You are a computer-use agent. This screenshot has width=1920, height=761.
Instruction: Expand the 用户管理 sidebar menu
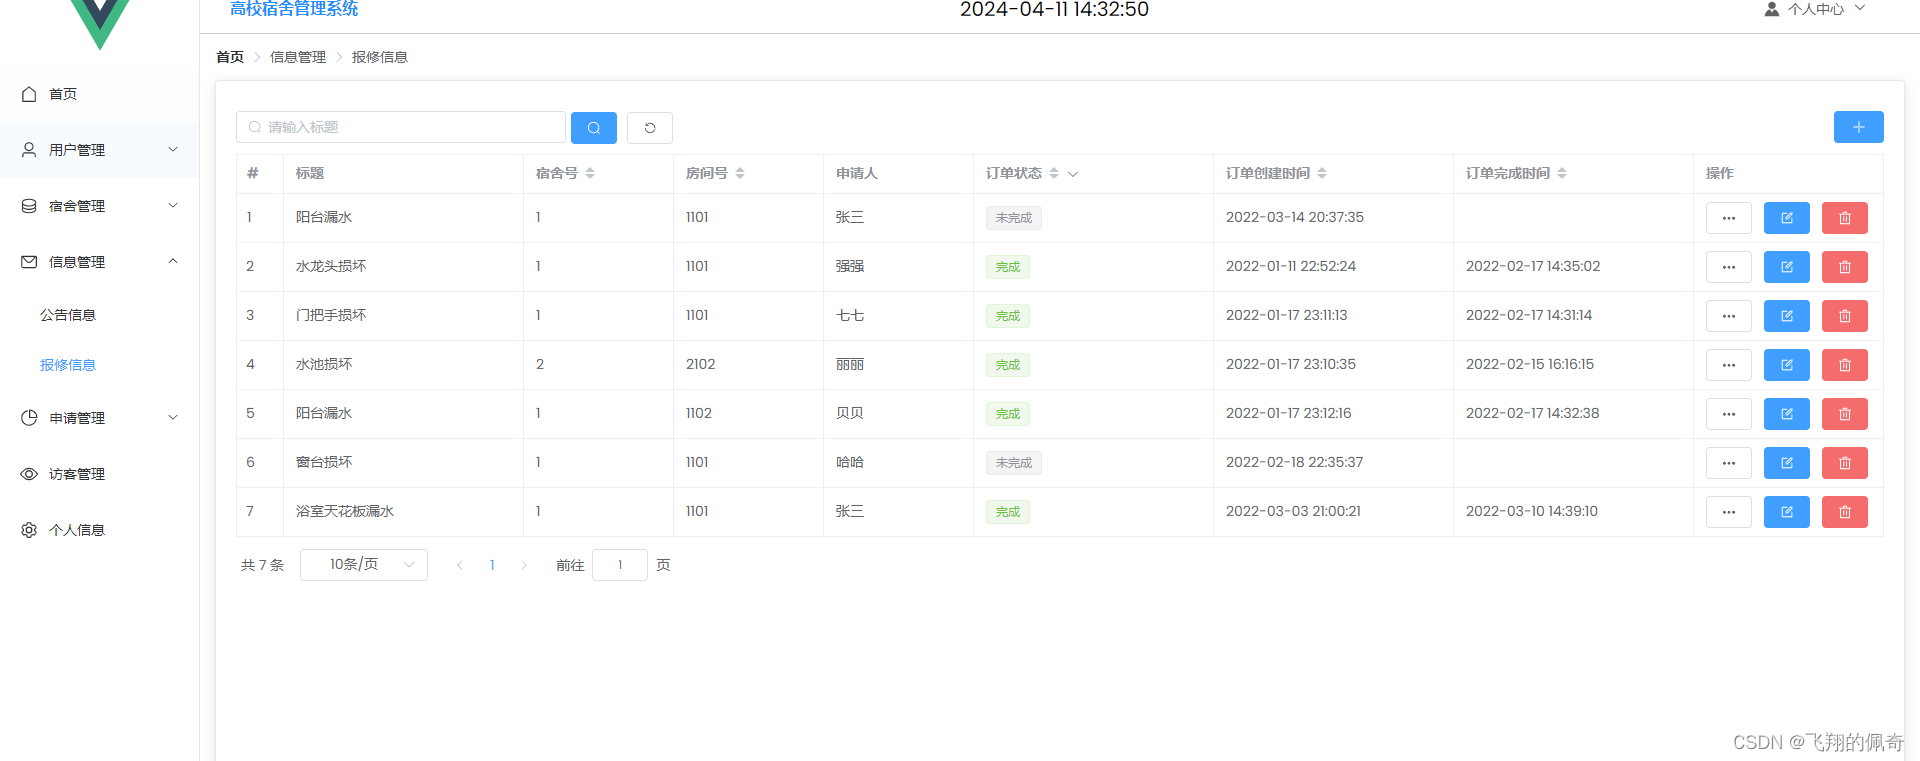(99, 150)
